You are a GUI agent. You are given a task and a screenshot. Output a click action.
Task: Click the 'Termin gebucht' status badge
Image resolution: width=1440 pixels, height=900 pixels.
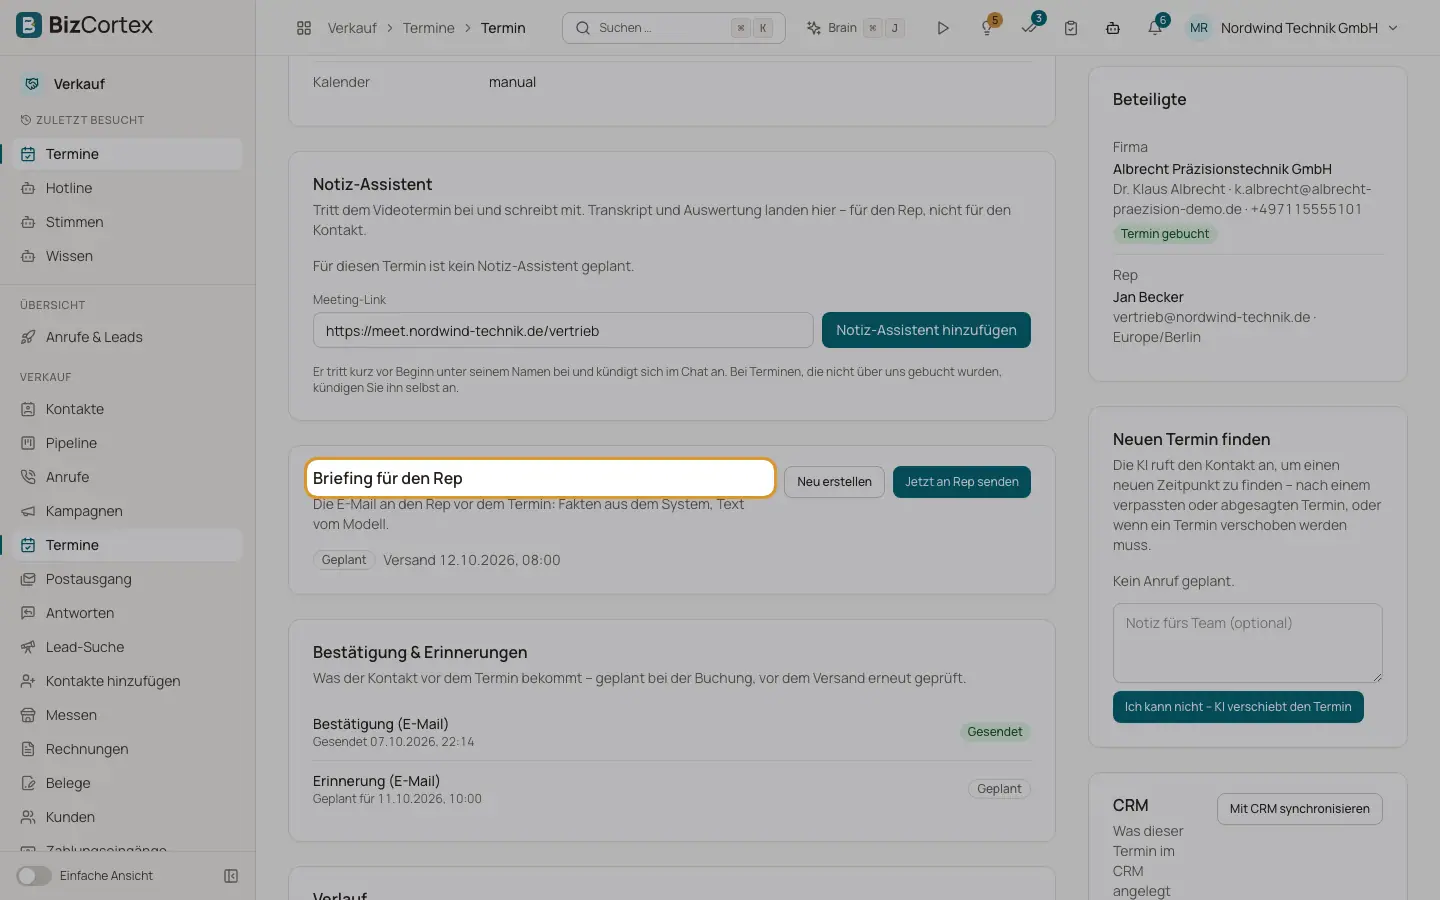(x=1165, y=234)
